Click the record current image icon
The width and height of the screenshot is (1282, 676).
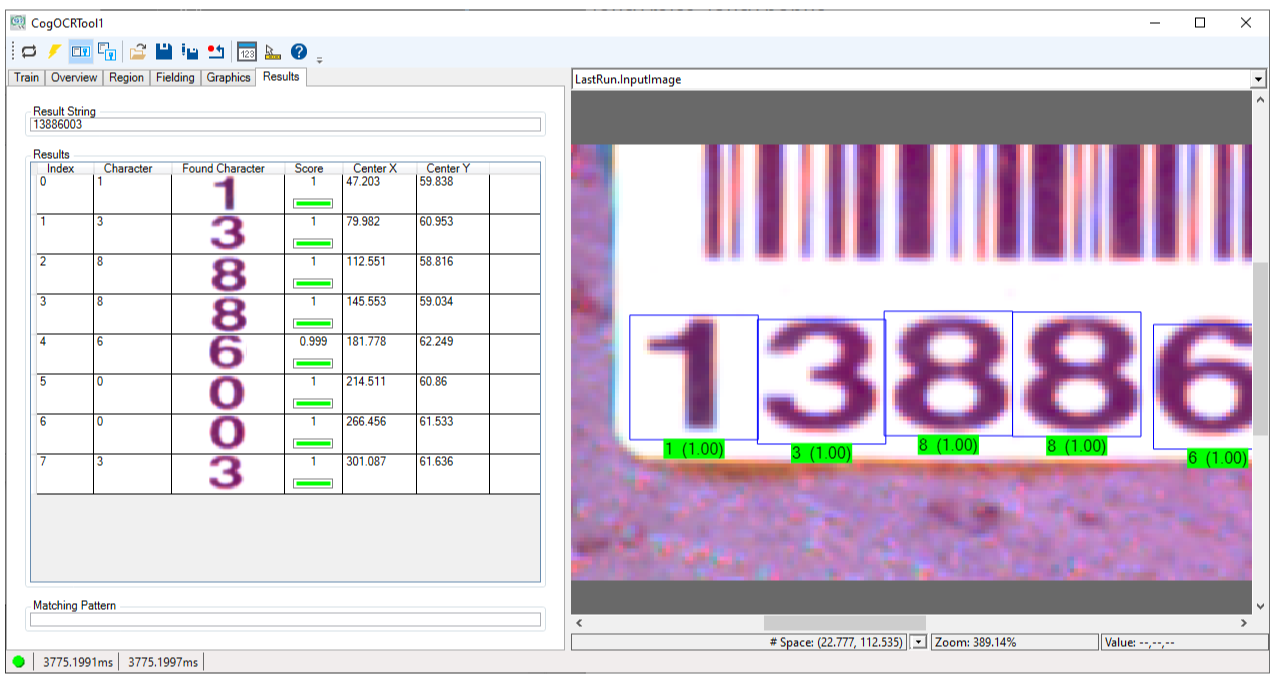click(x=216, y=51)
